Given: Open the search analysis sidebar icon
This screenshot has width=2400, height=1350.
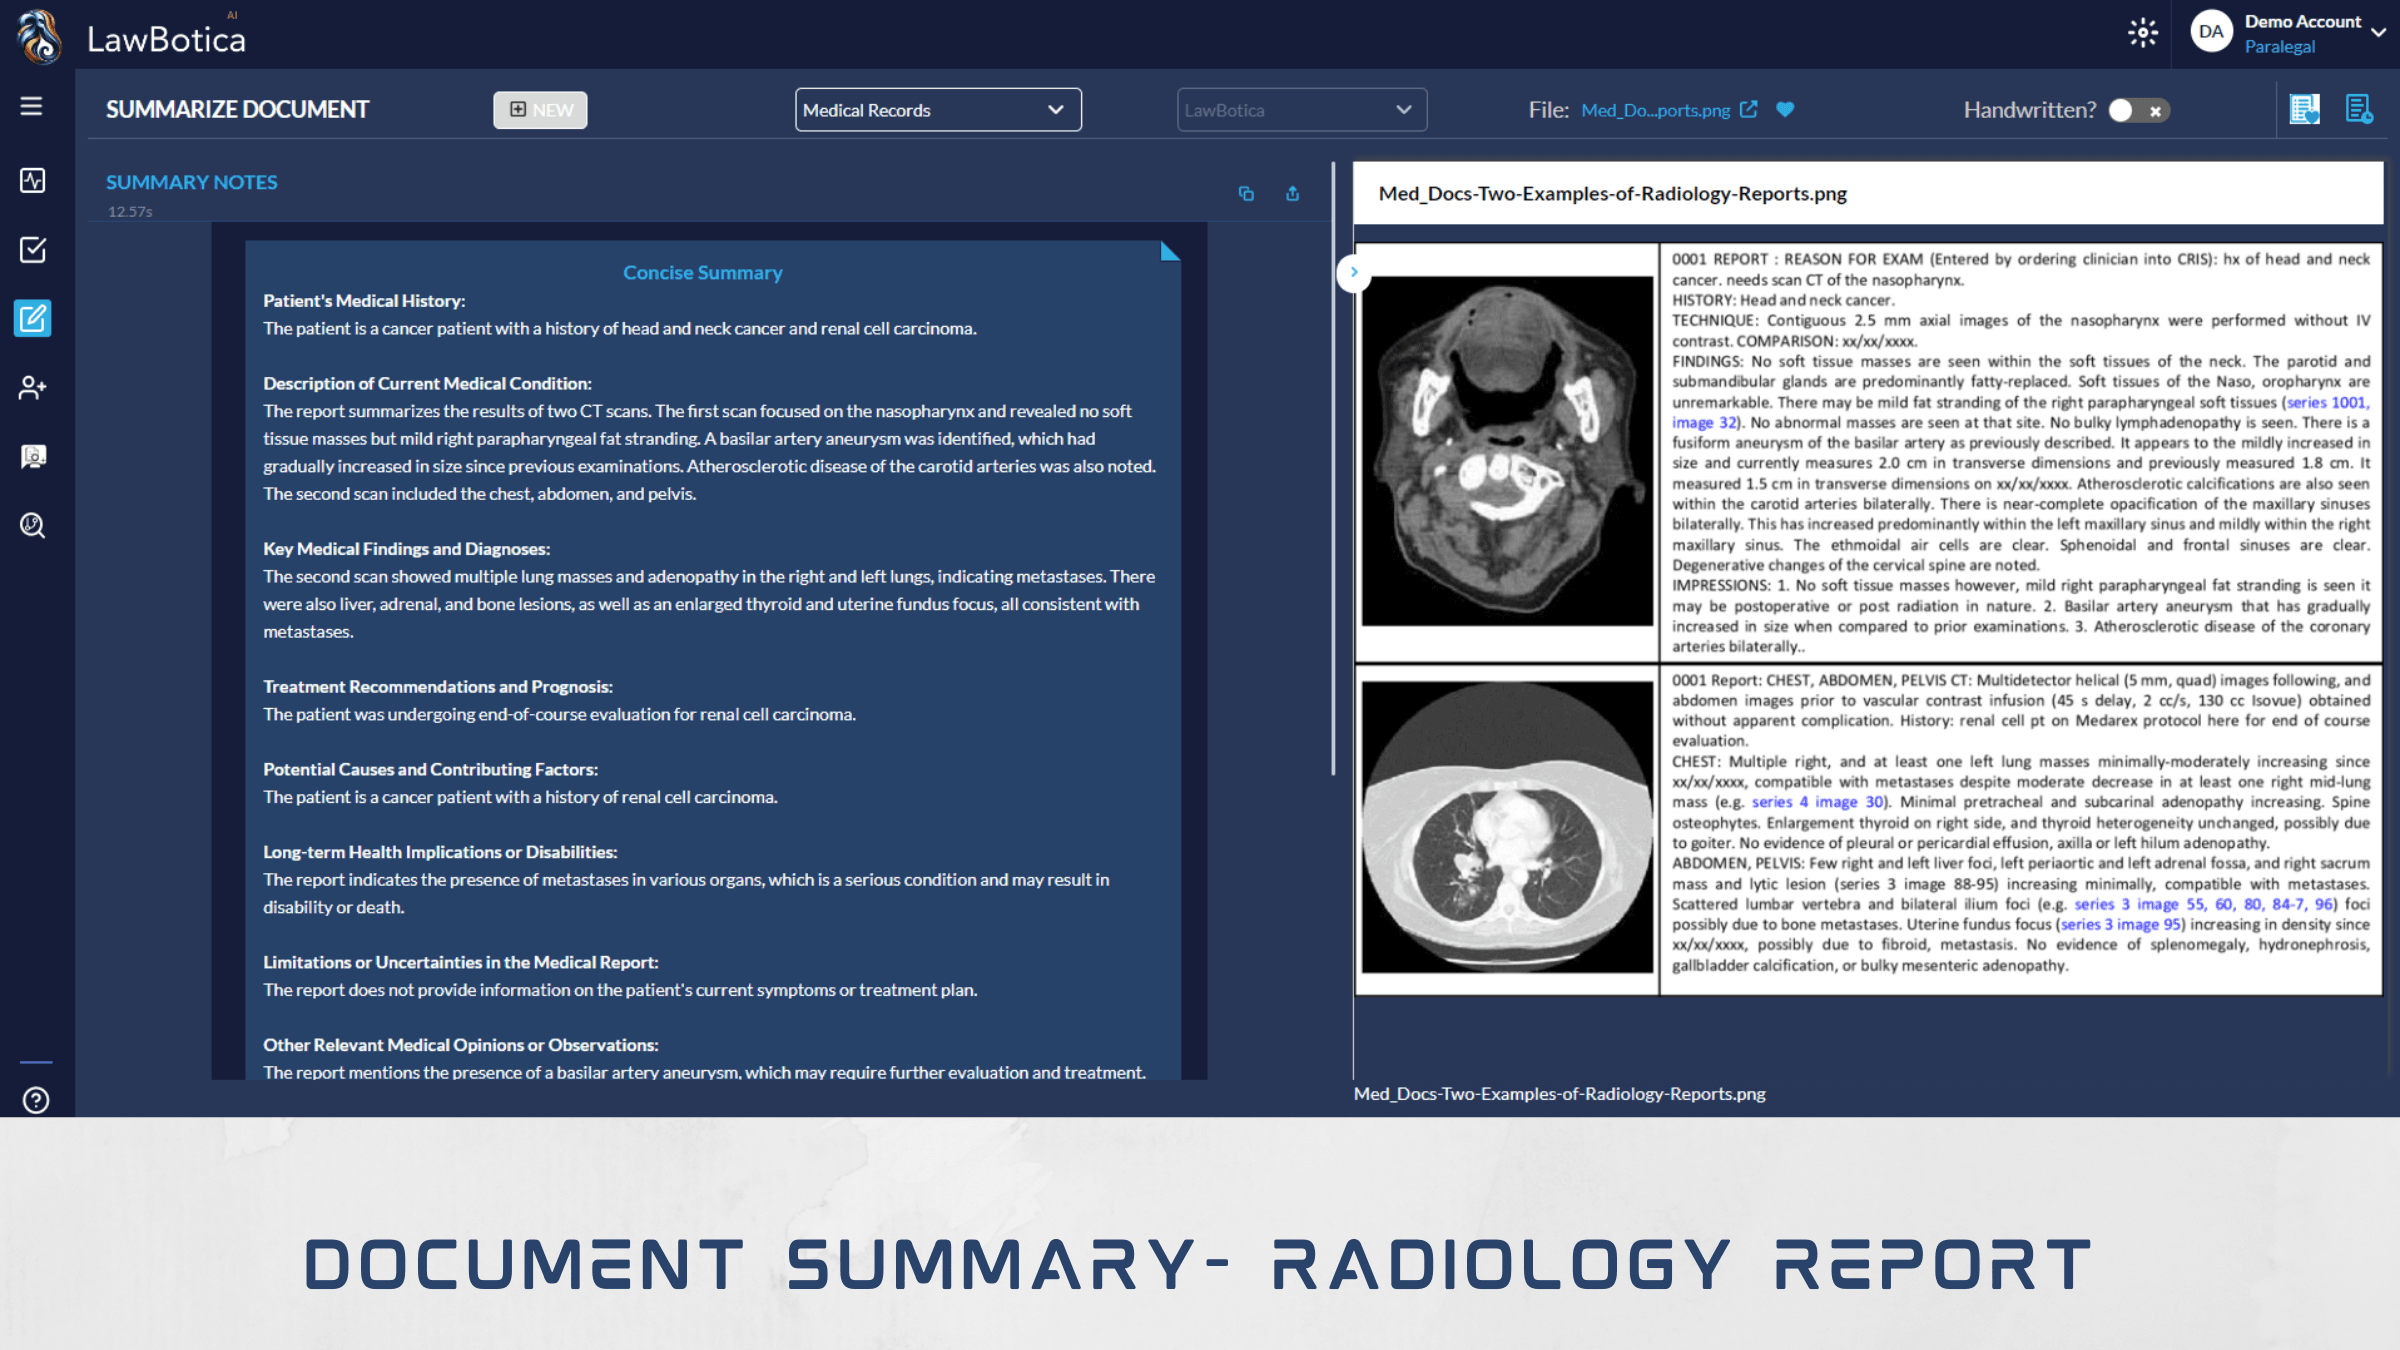Looking at the screenshot, I should point(32,525).
